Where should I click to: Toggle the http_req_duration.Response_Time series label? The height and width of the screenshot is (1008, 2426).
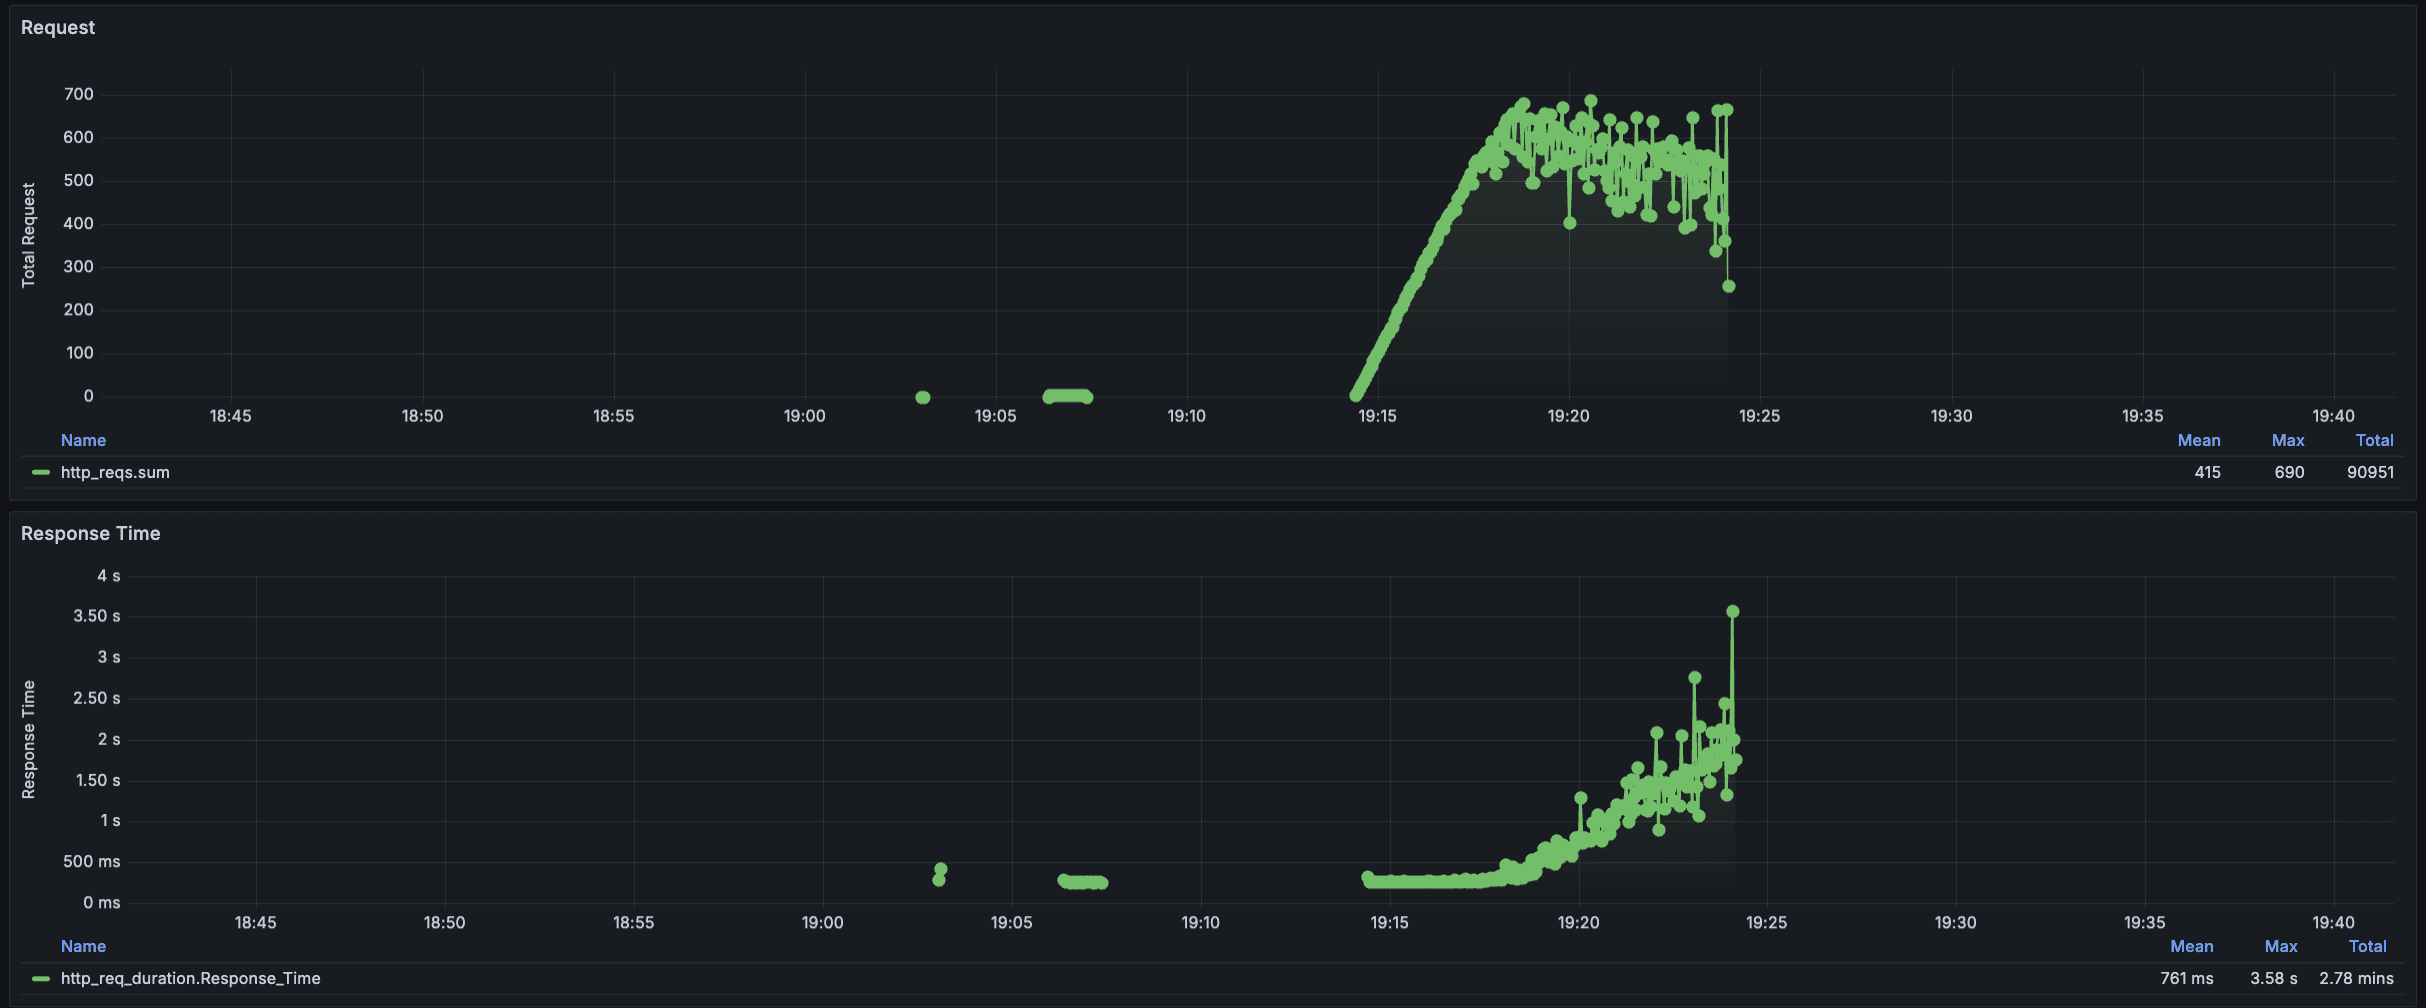[190, 979]
